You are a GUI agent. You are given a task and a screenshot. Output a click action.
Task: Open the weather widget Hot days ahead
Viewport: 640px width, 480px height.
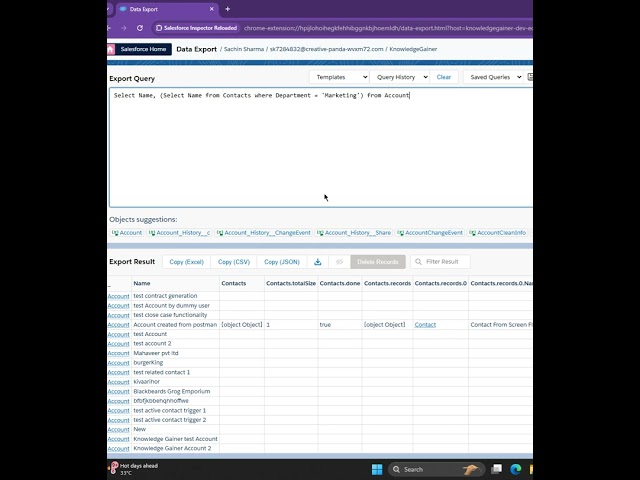tap(133, 469)
